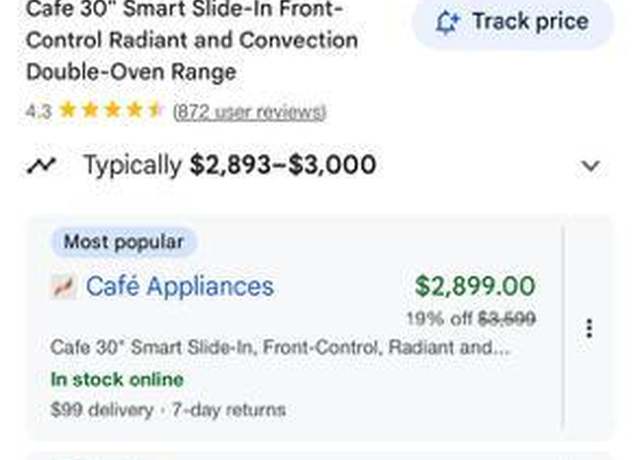Click the Track price bell icon

[x=448, y=22]
